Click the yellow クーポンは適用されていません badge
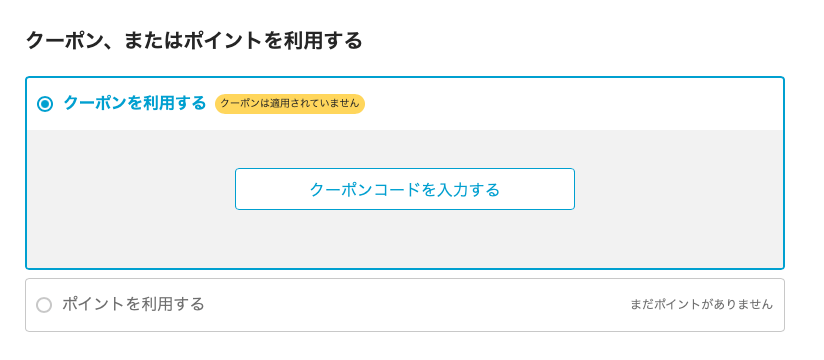824x360 pixels. coord(290,104)
